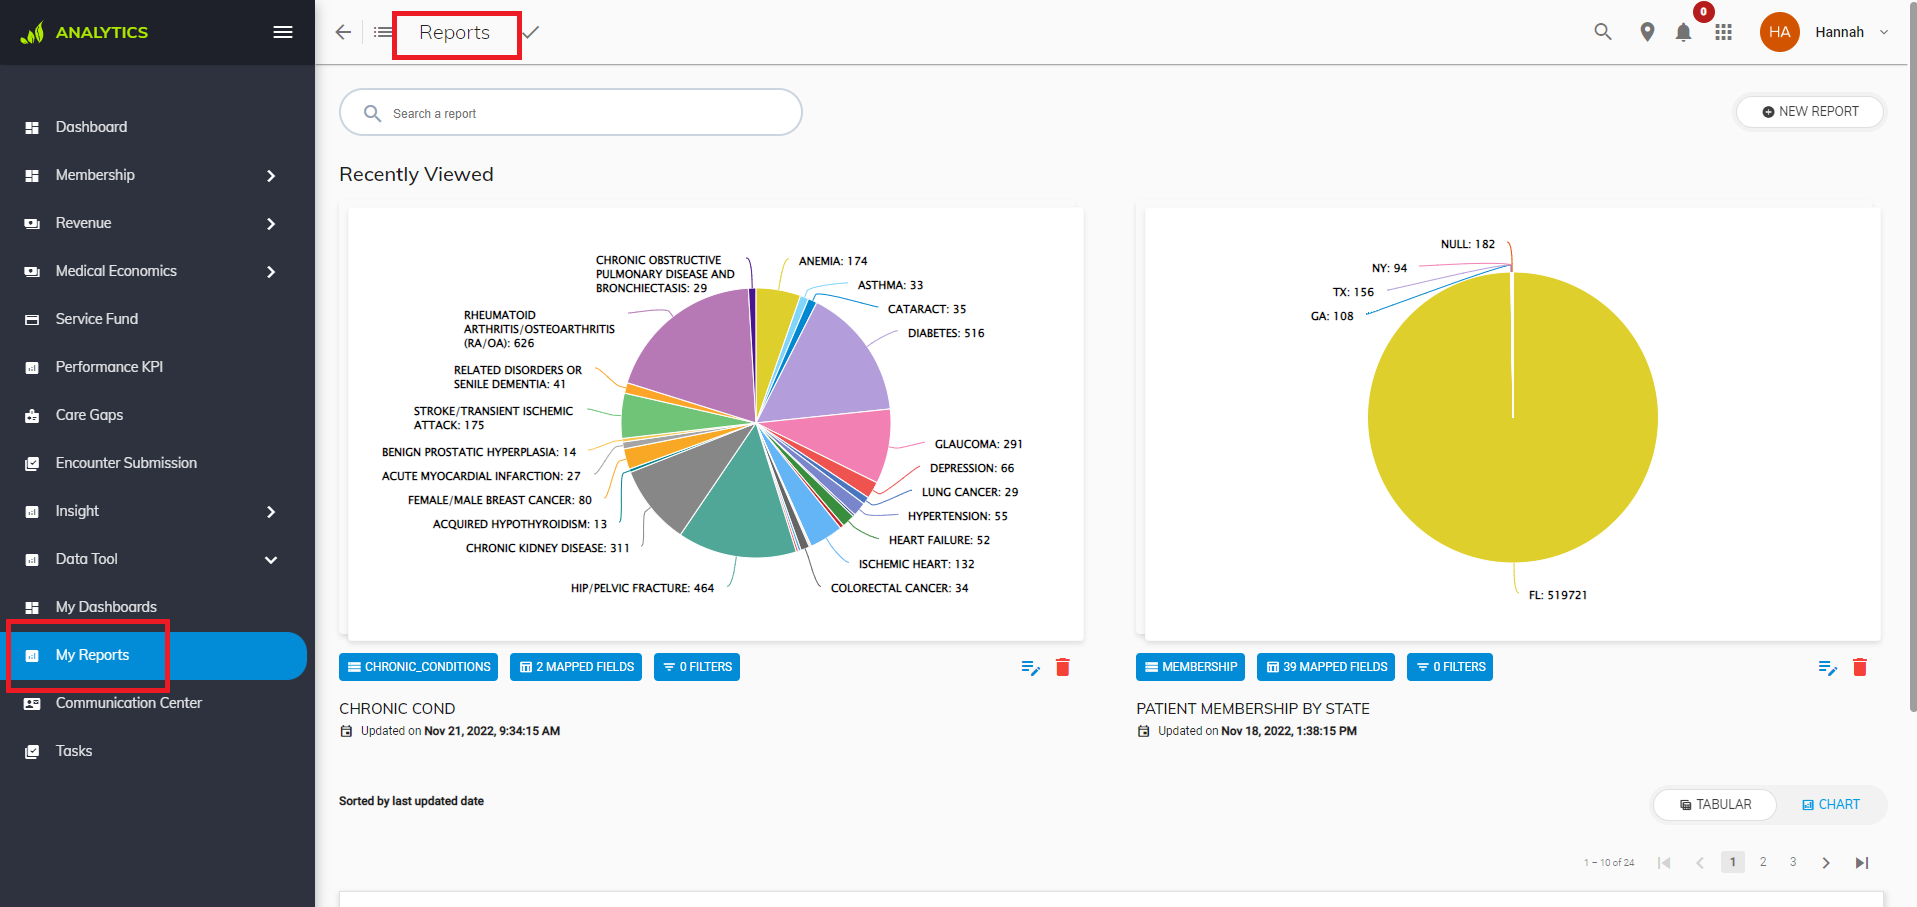
Task: Go to Communication Center in sidebar
Action: pyautogui.click(x=129, y=703)
